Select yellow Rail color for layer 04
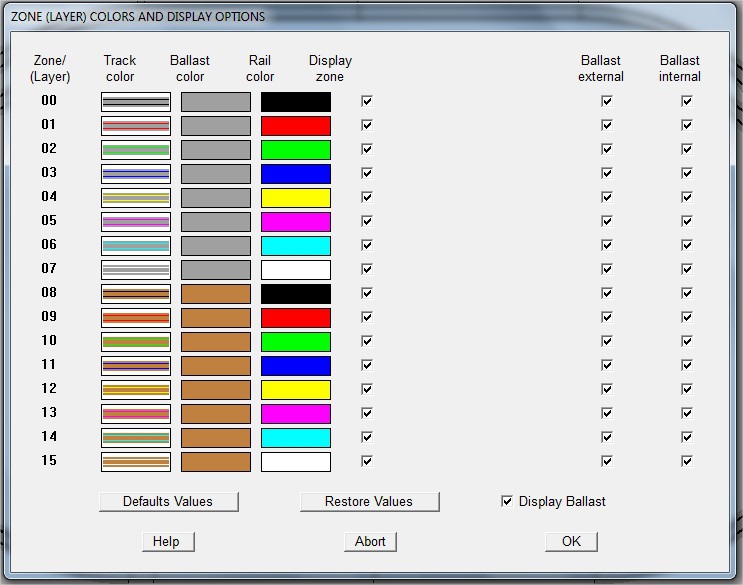Image resolution: width=743 pixels, height=585 pixels. [x=296, y=198]
